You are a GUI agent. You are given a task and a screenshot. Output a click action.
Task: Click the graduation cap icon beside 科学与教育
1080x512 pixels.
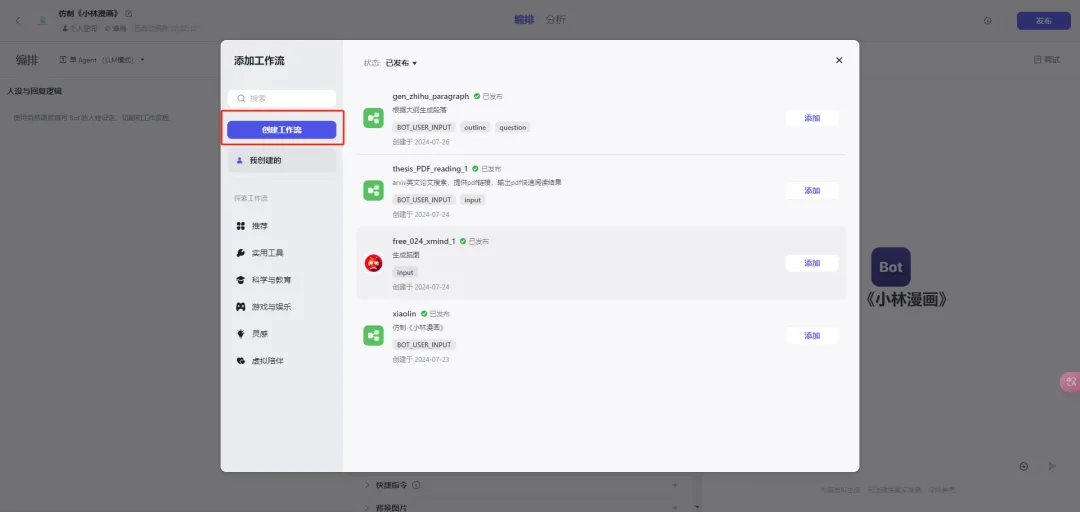coord(240,280)
